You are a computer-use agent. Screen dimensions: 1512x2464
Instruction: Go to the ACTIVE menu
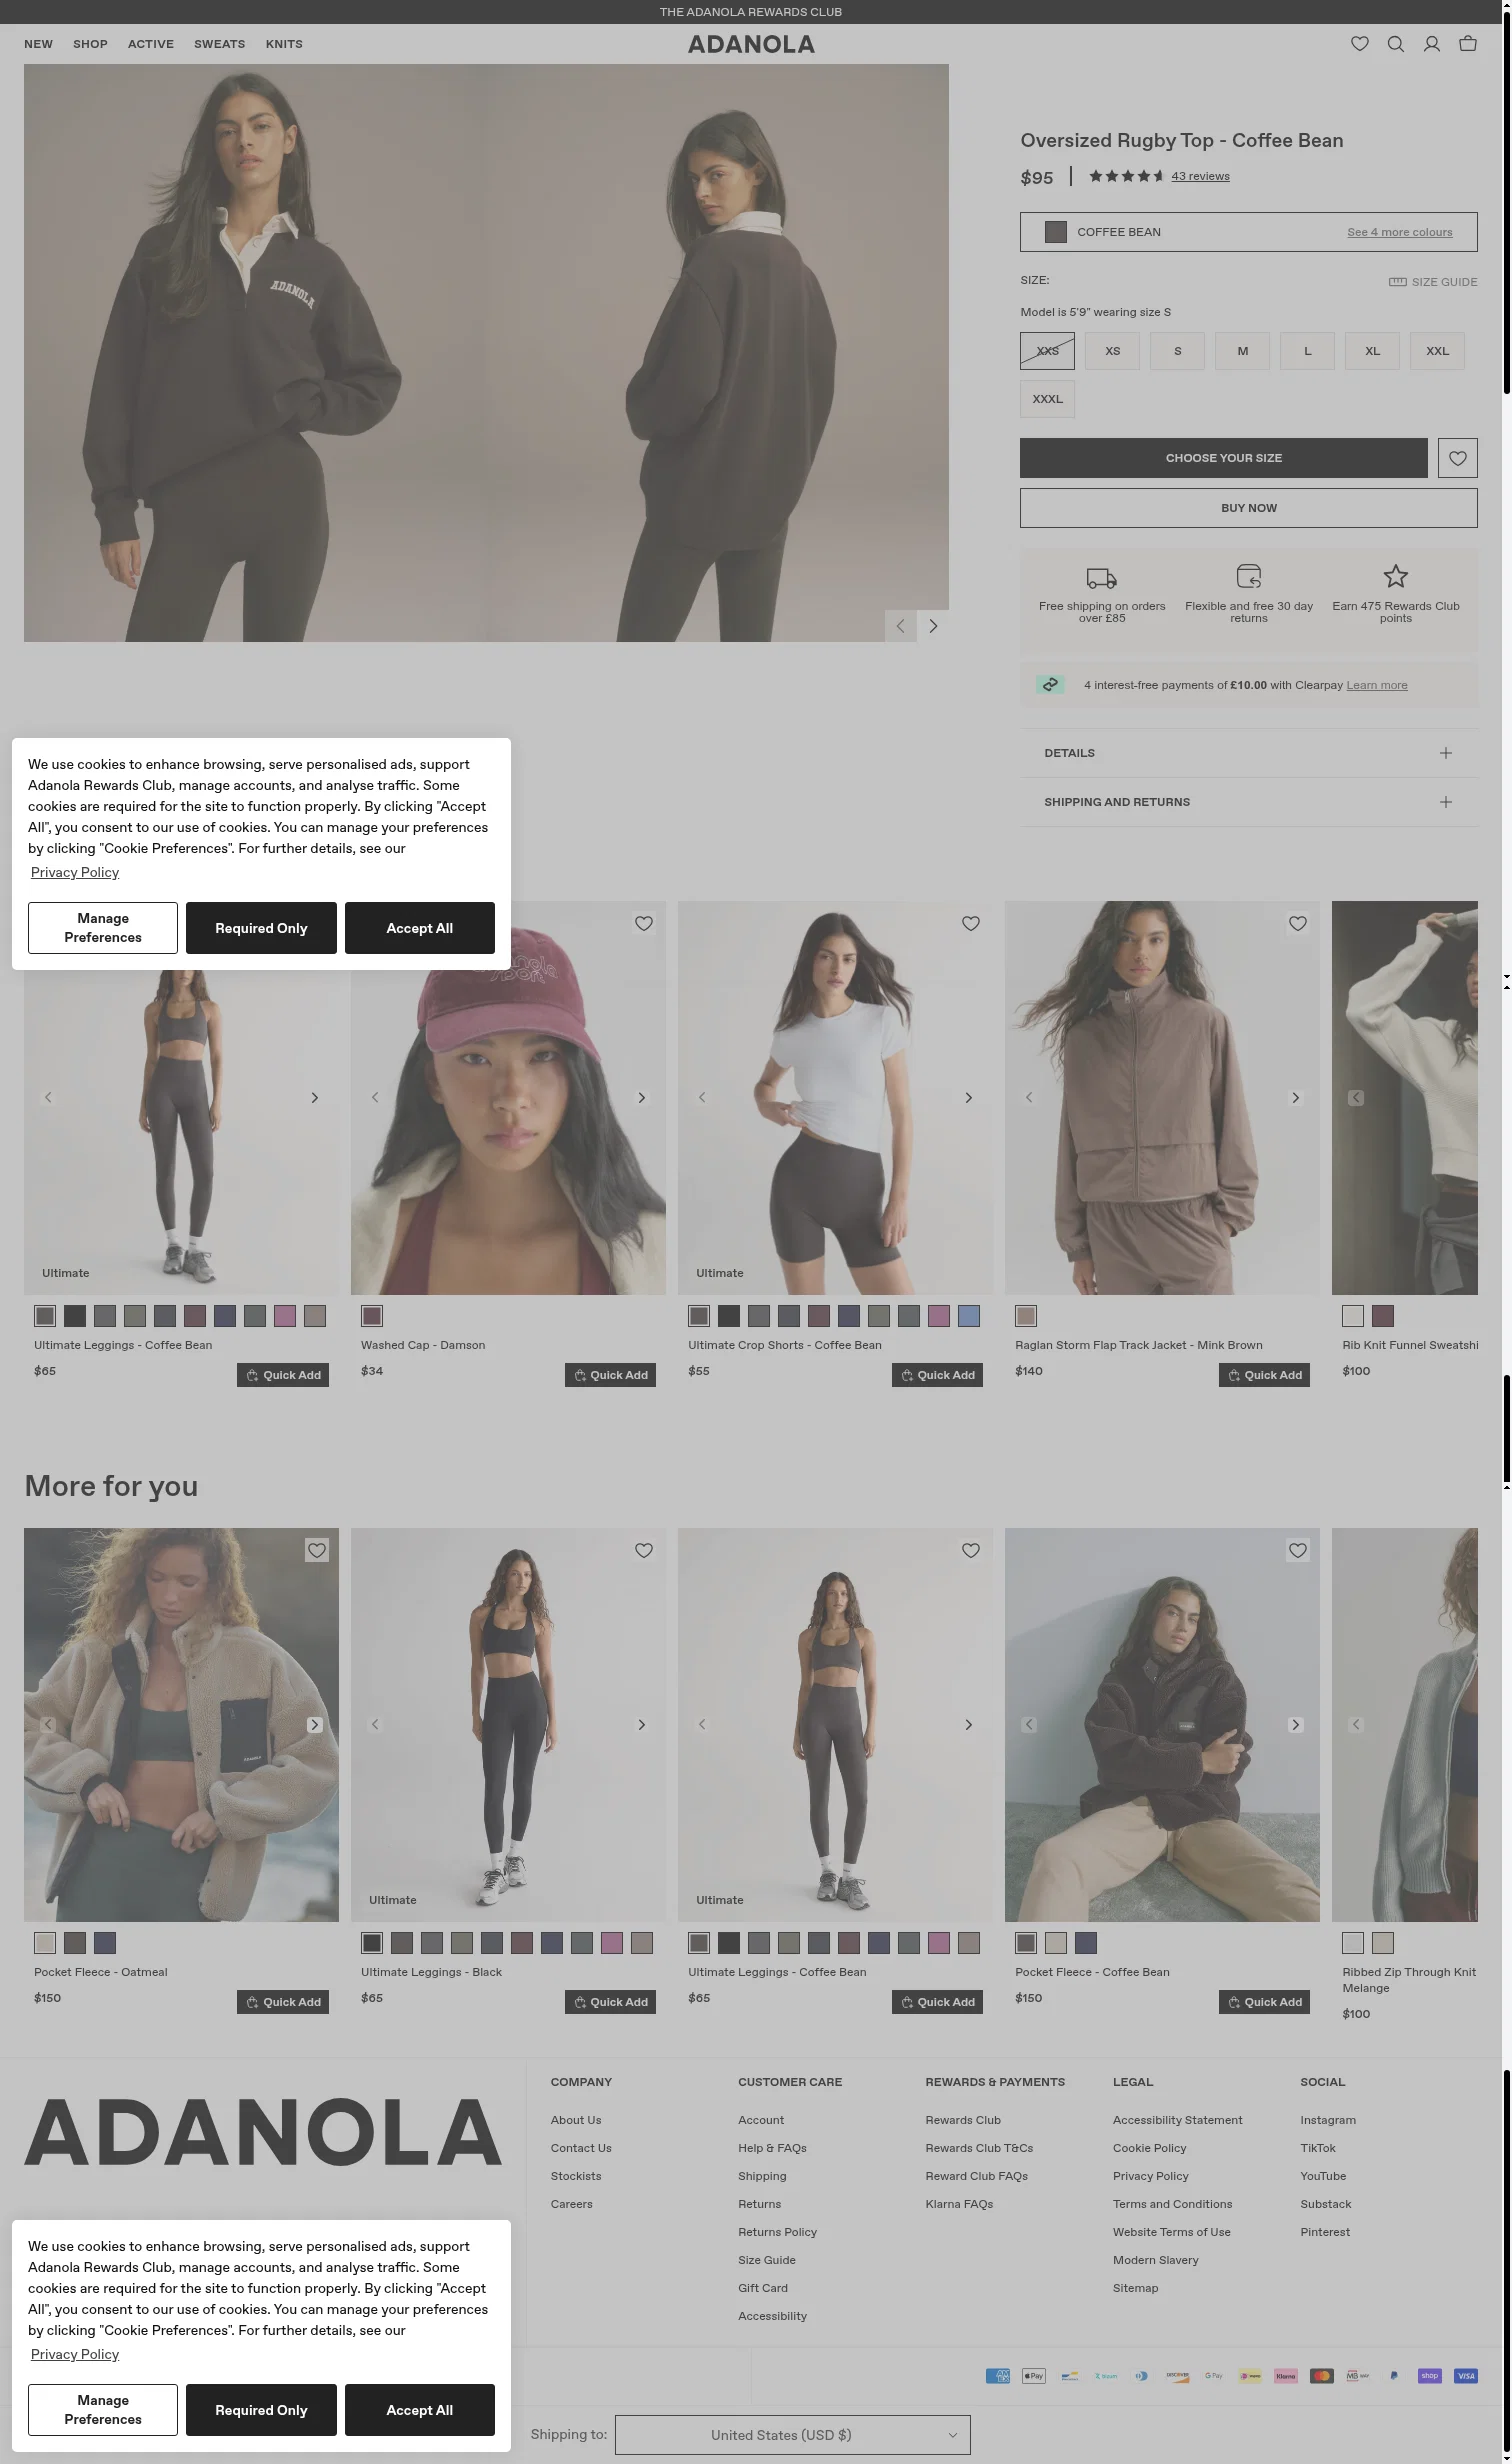(151, 44)
